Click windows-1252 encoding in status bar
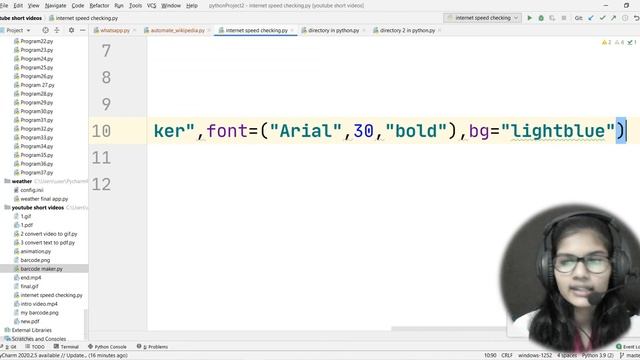Viewport: 640px width, 360px height. [x=535, y=356]
